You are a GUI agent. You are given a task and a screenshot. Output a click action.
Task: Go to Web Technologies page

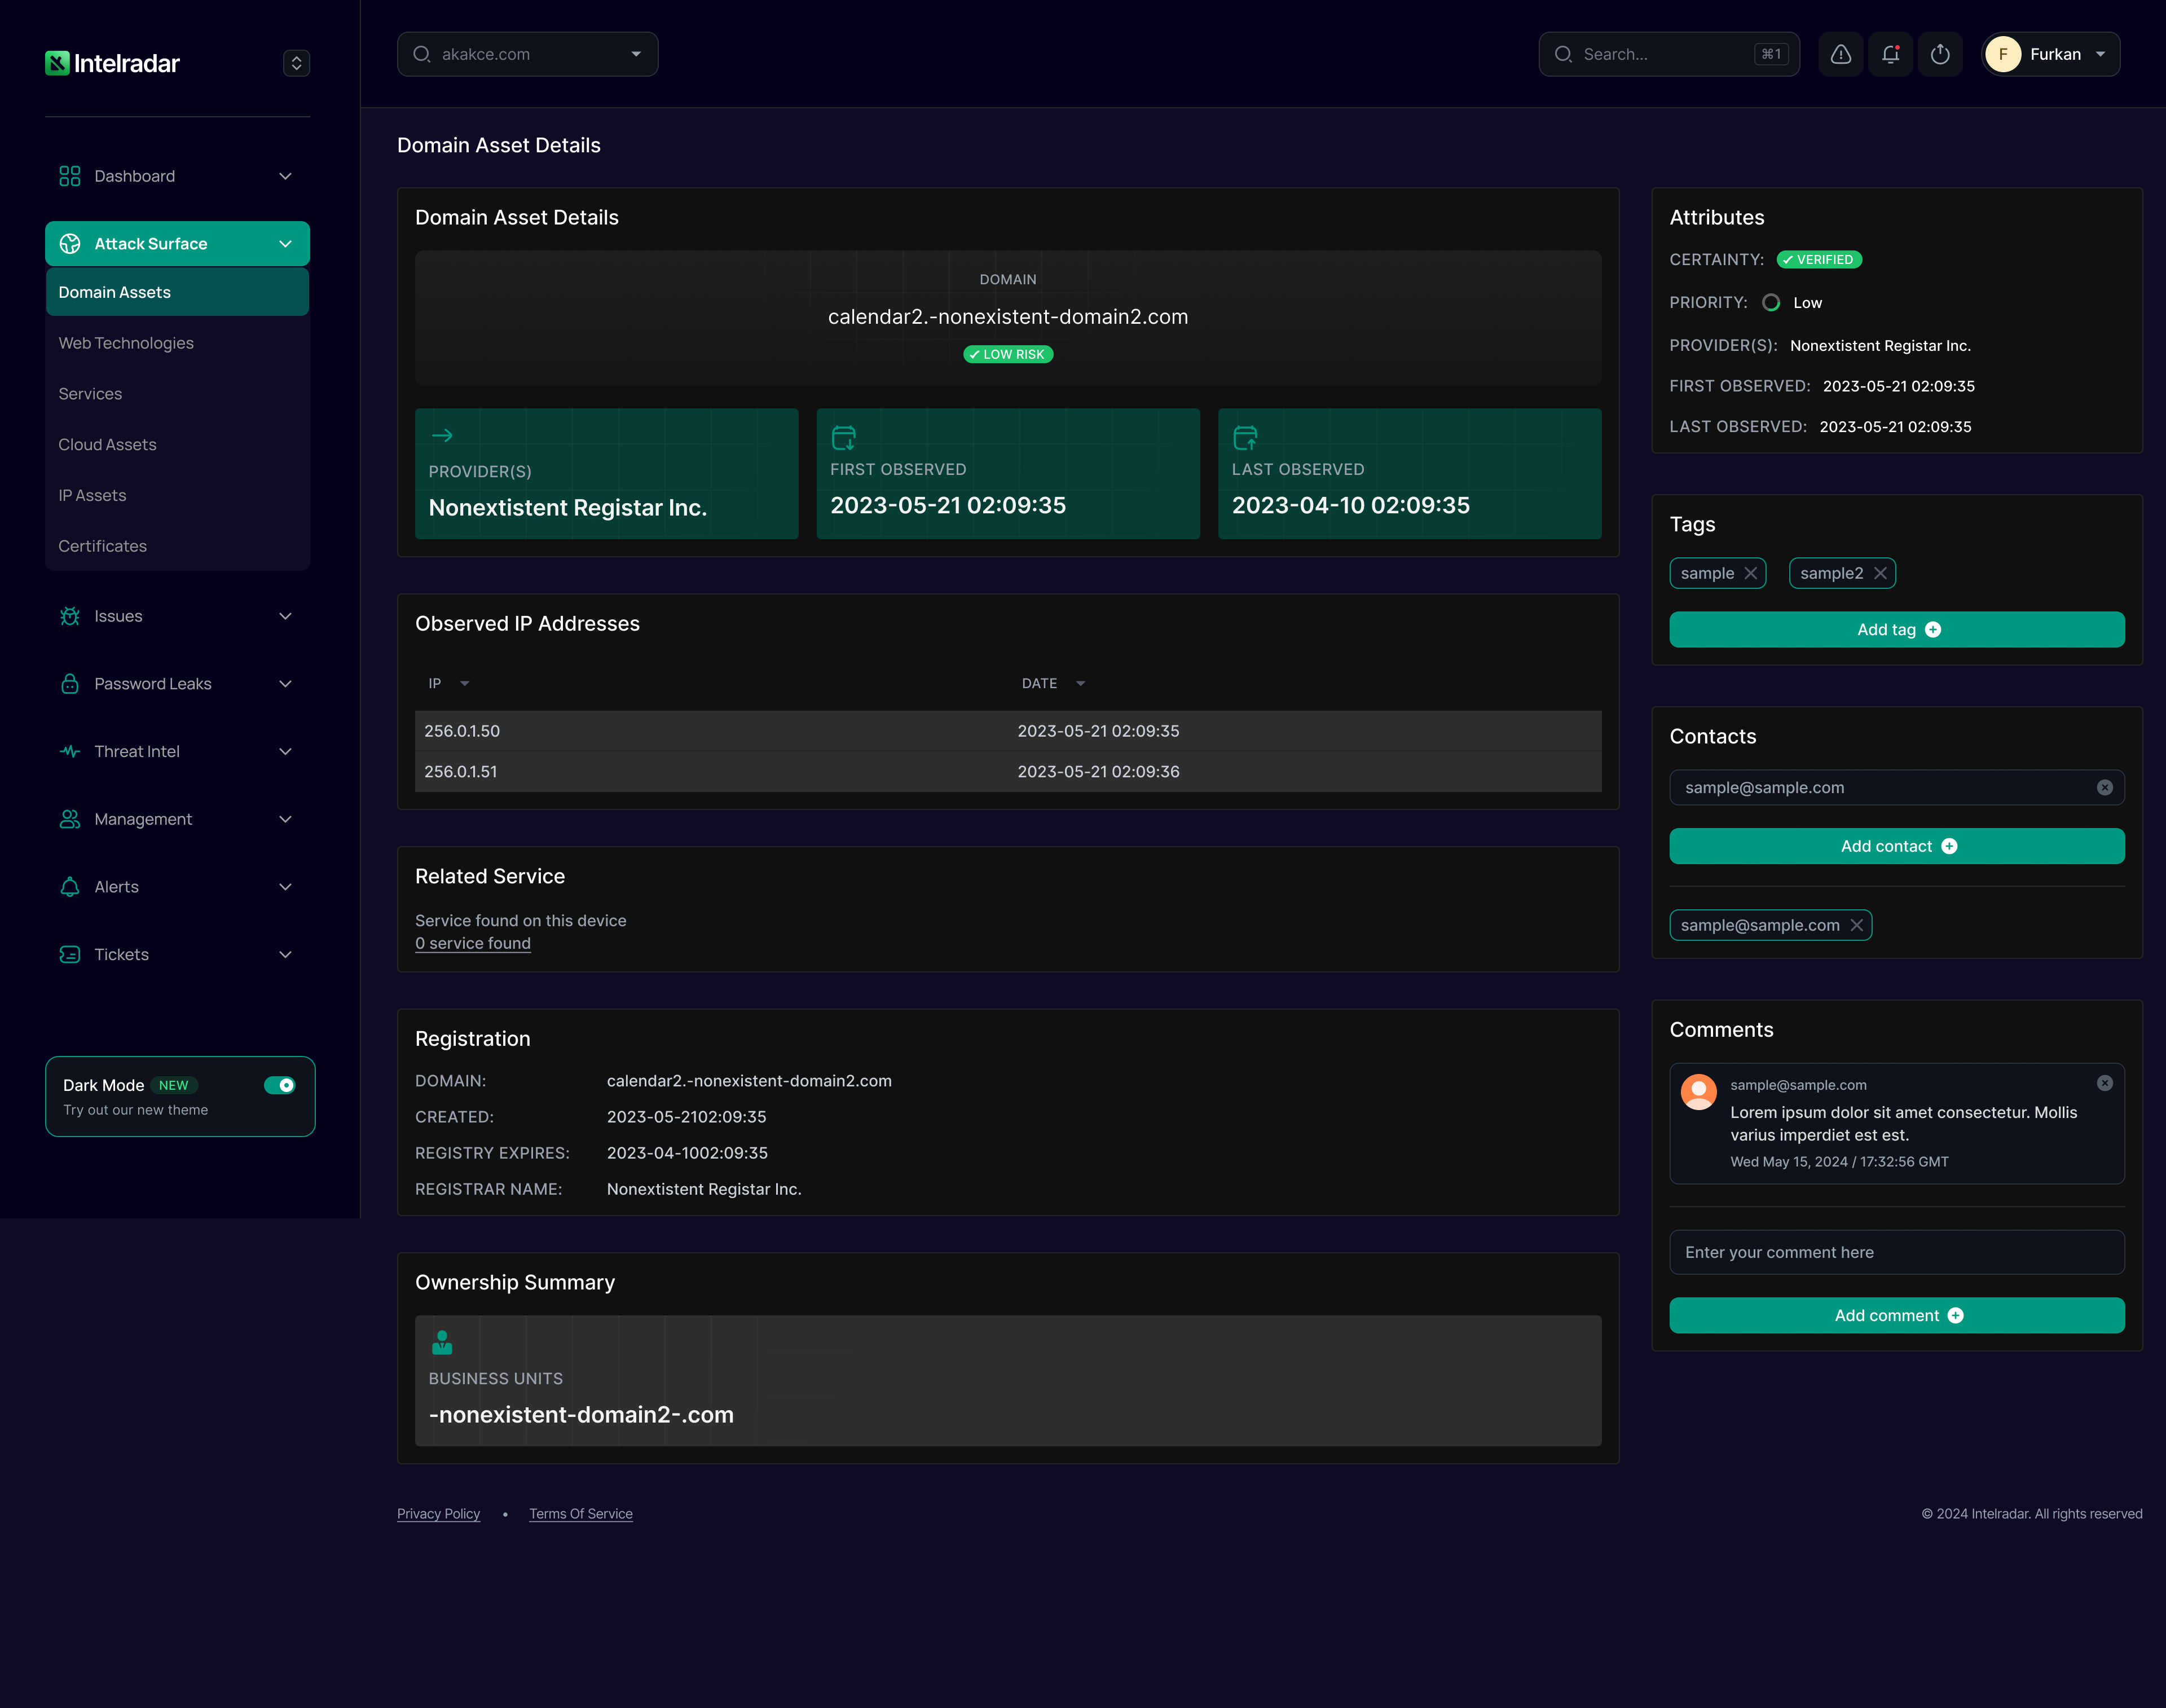[126, 343]
